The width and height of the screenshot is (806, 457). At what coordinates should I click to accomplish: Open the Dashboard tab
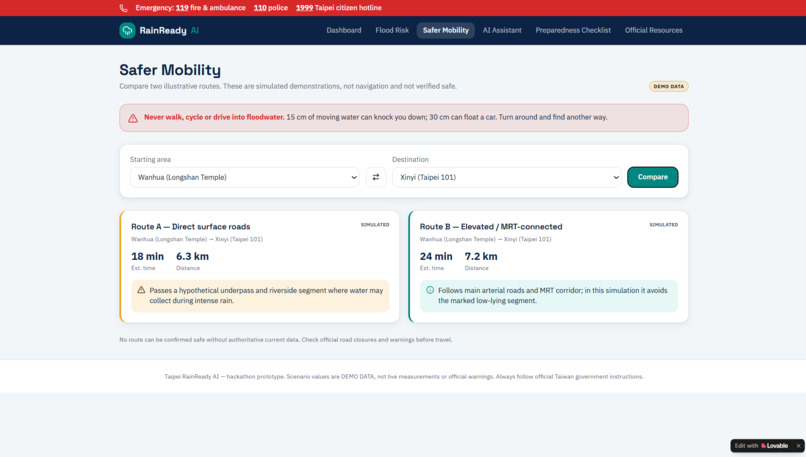point(343,30)
